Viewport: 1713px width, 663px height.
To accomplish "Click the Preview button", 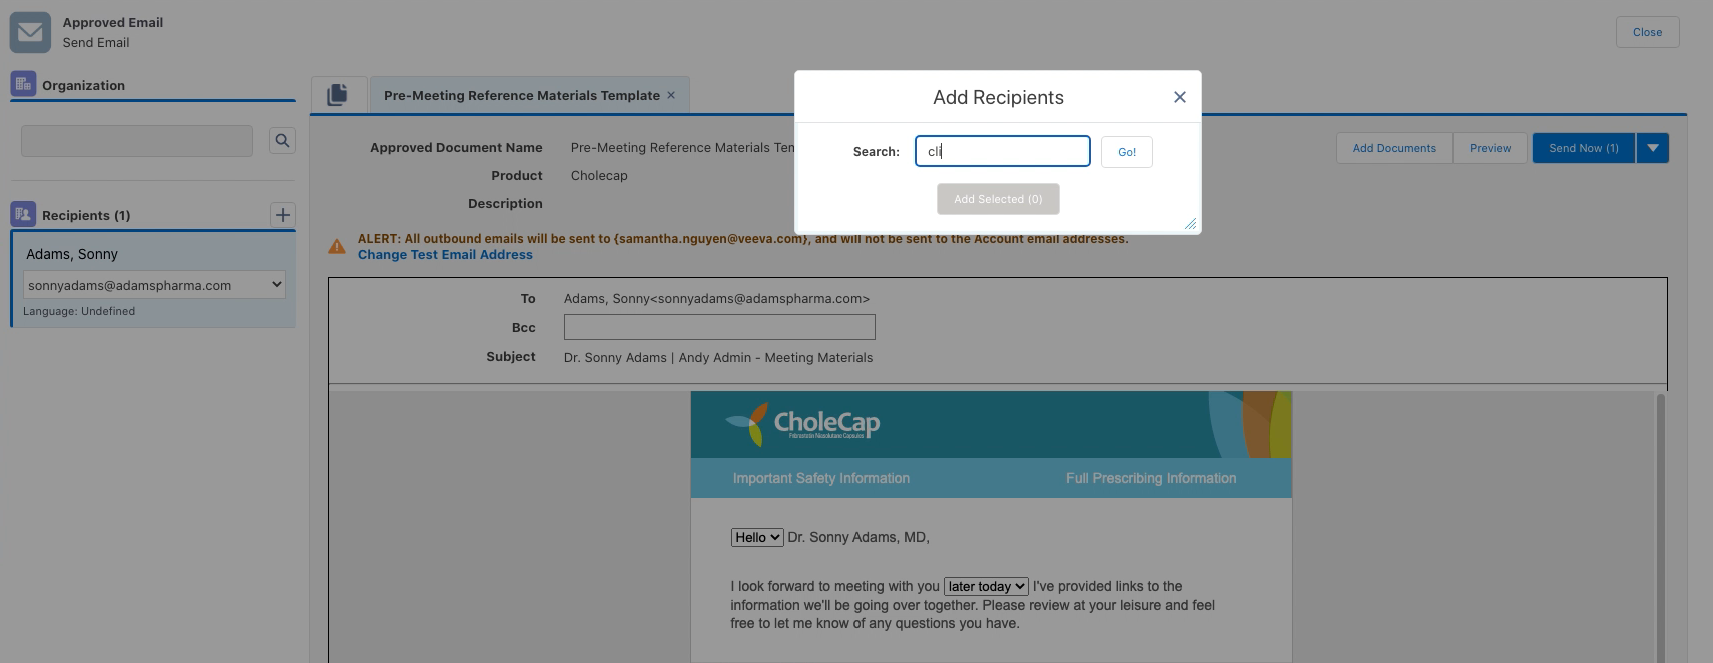I will (x=1490, y=148).
